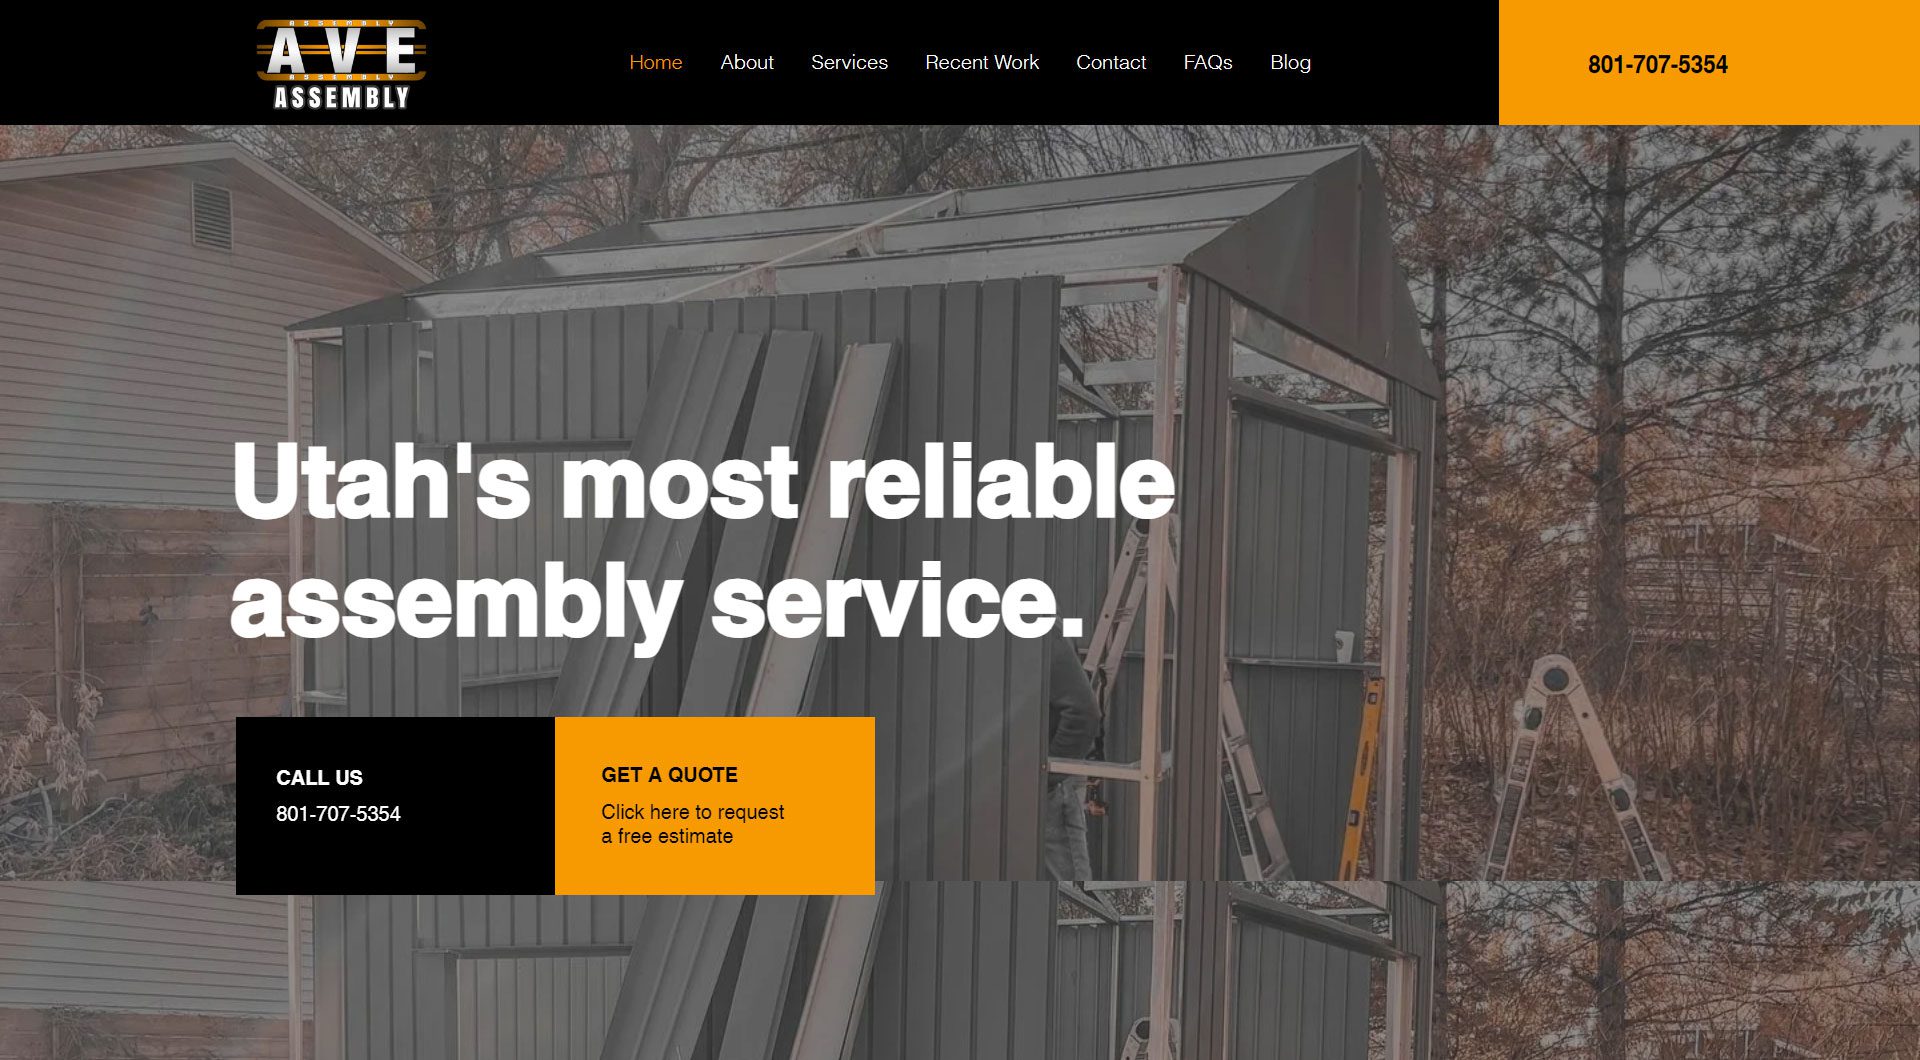Select the black Call Us box

[395, 806]
